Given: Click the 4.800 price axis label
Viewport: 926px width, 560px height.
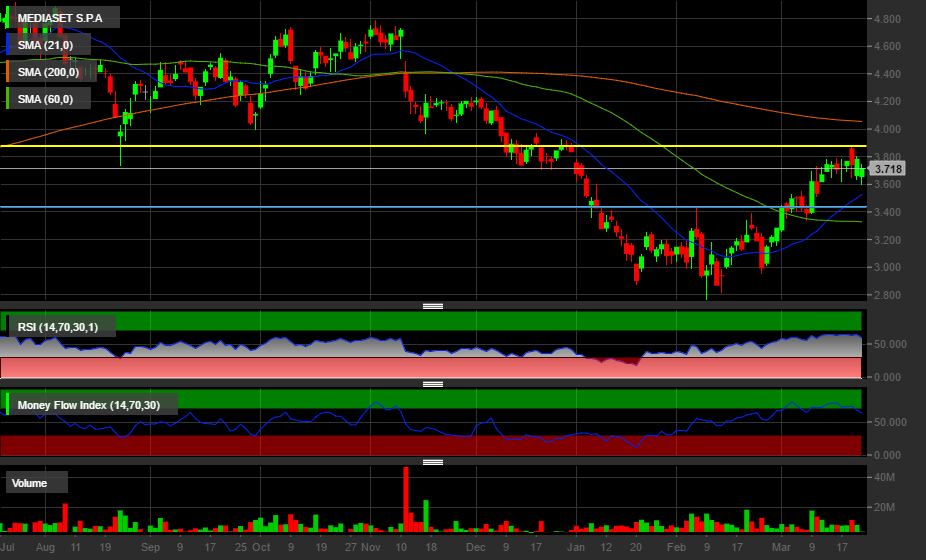Looking at the screenshot, I should click(888, 19).
